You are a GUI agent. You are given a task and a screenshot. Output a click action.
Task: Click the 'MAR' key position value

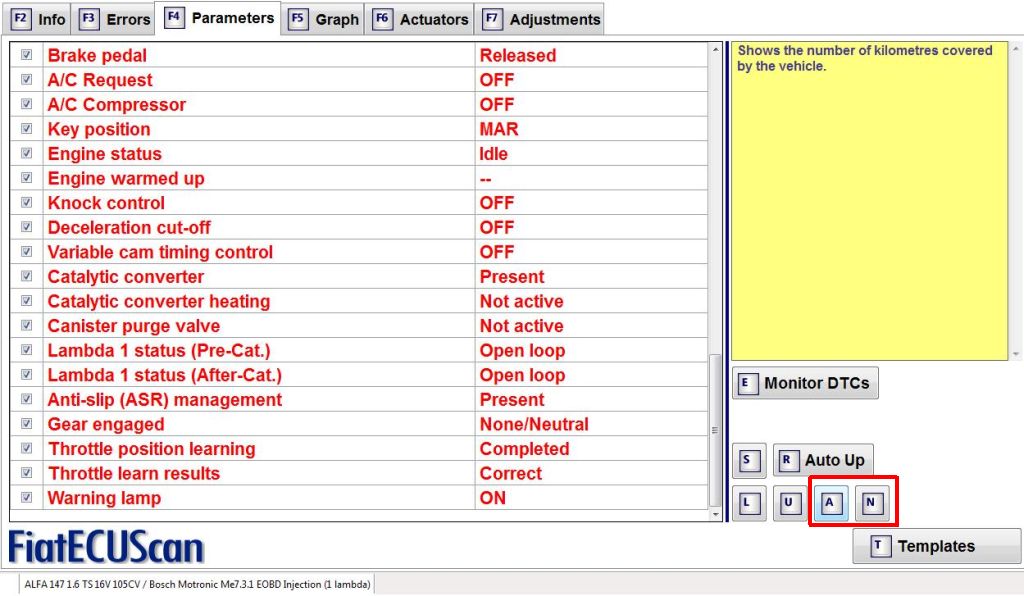[499, 129]
